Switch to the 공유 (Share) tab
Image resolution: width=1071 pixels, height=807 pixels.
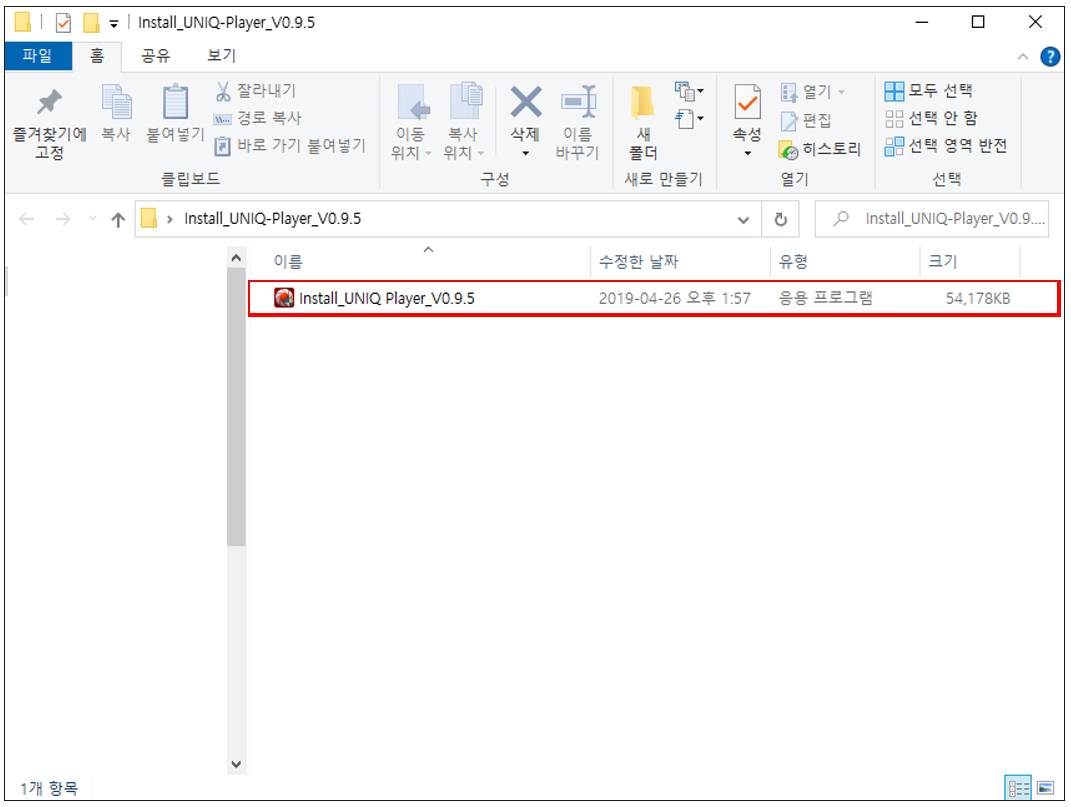(x=155, y=55)
